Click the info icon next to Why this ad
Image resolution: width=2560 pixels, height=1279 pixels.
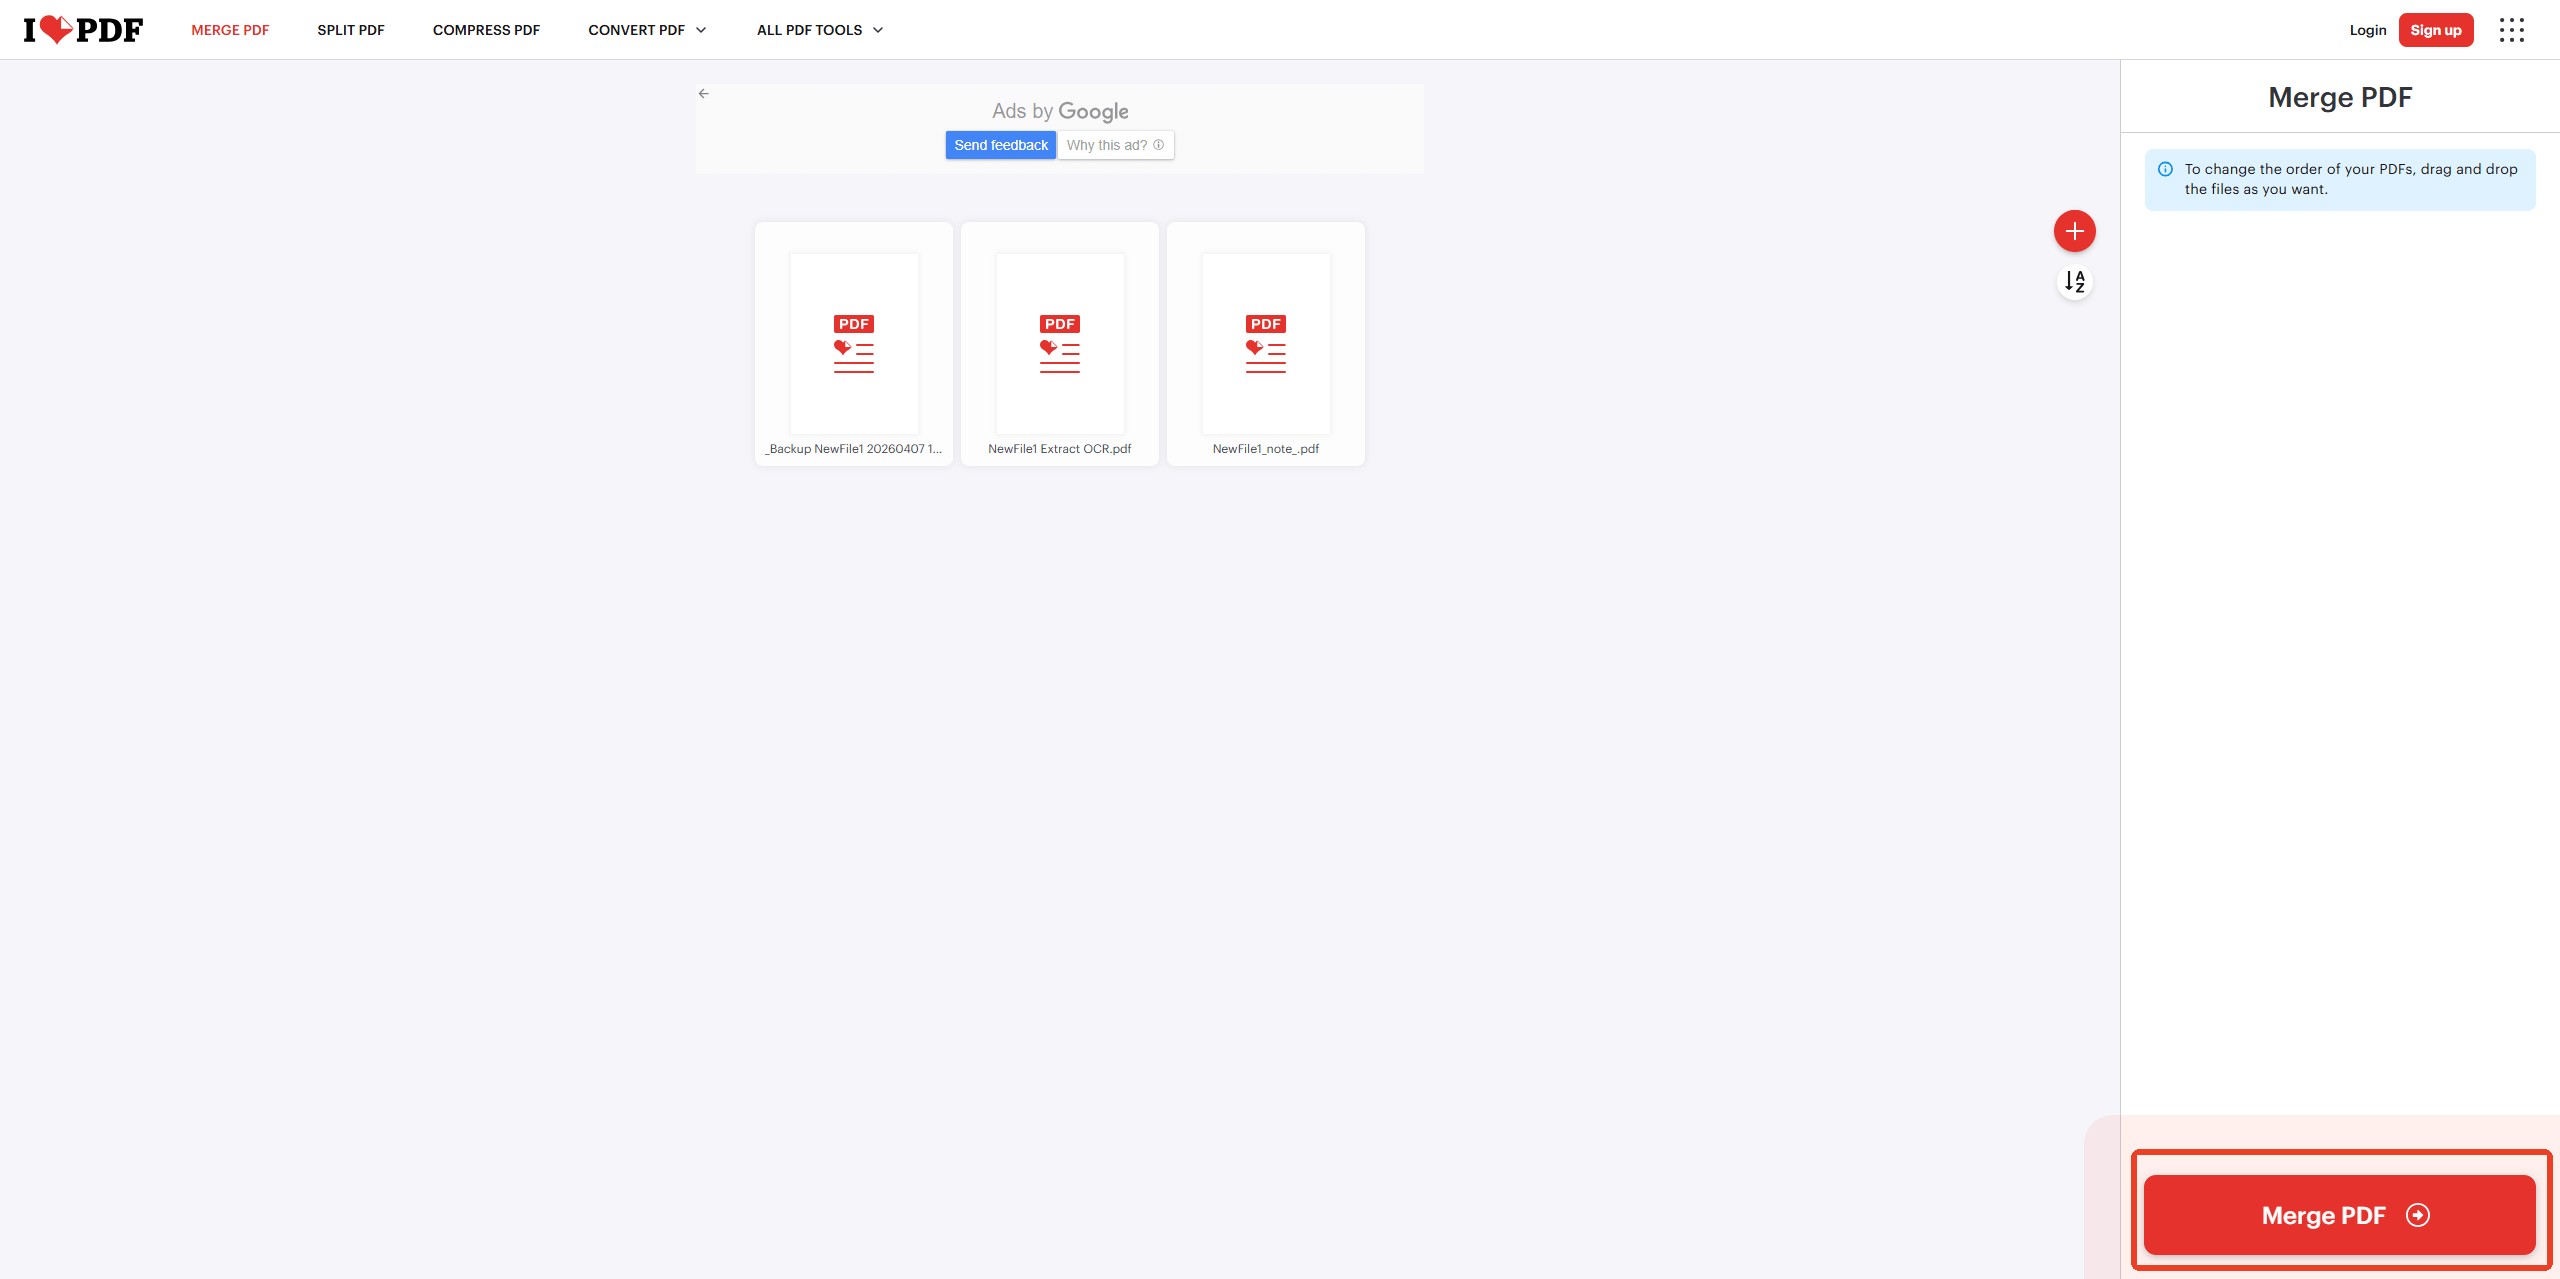click(1159, 145)
